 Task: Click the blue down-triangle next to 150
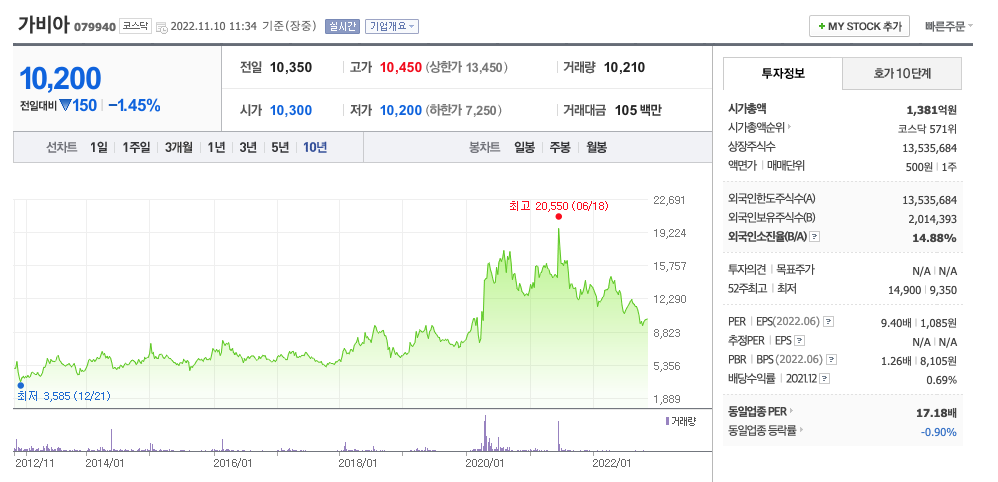point(65,106)
